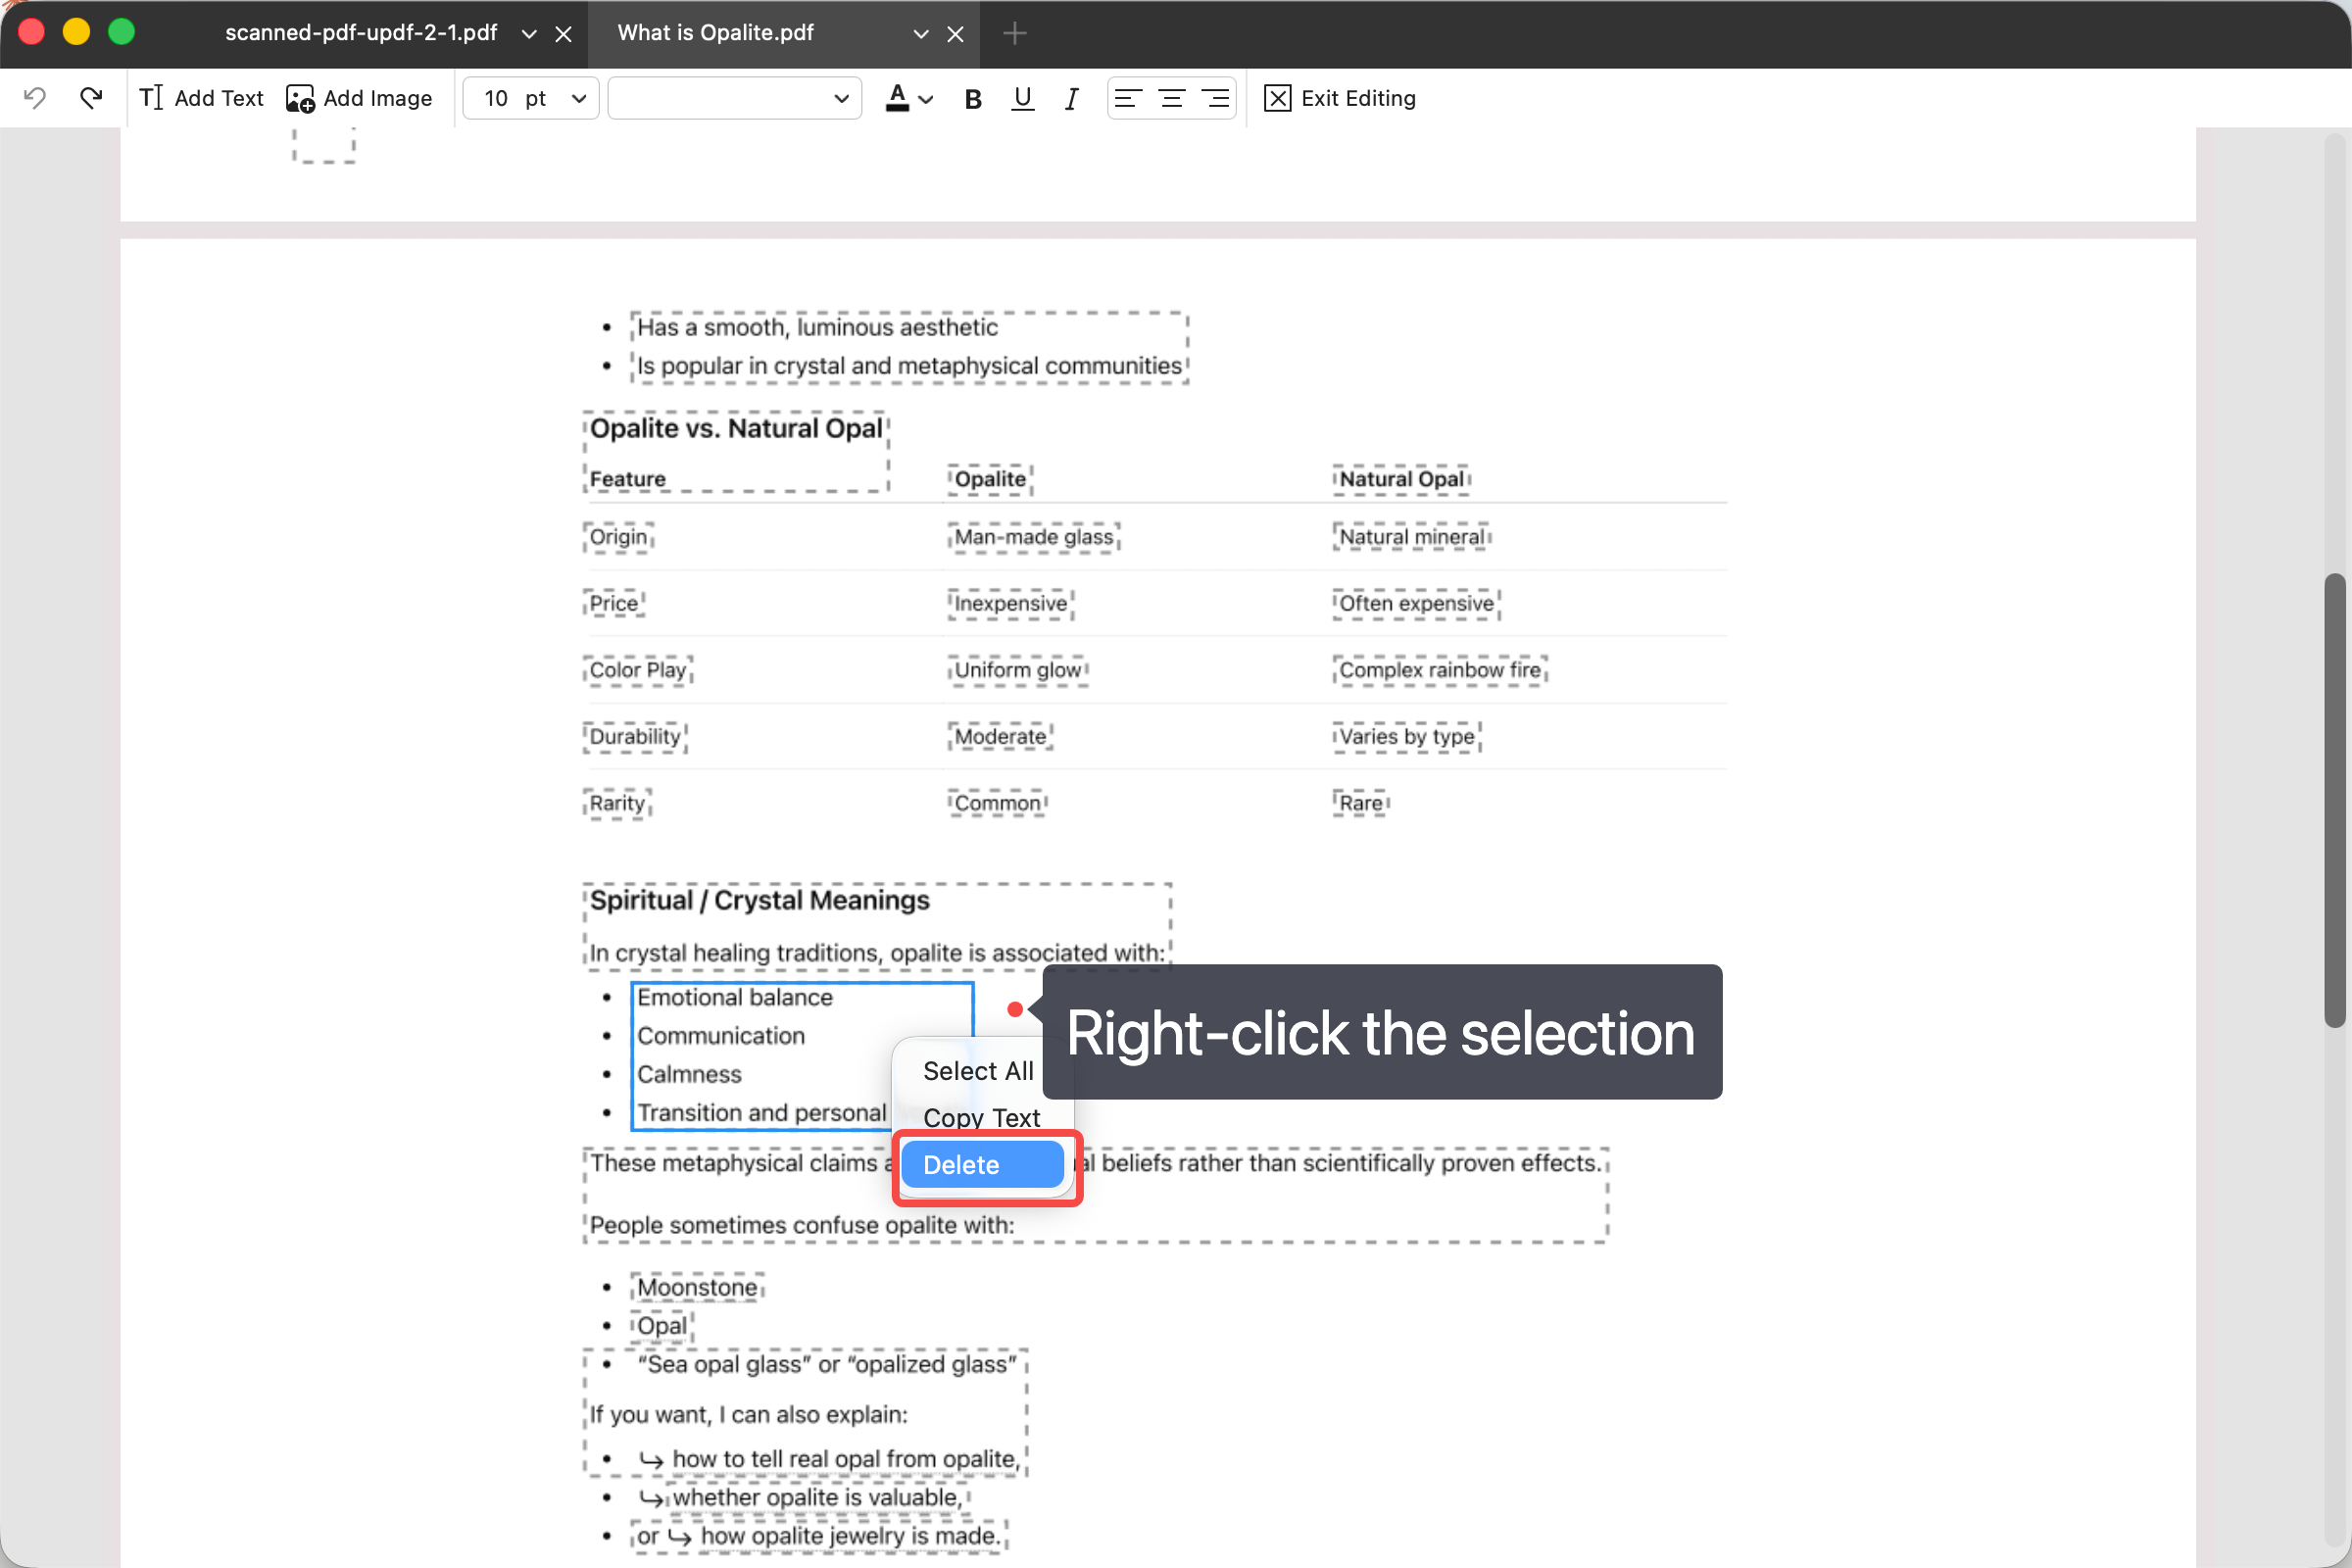Click the font color A icon
This screenshot has width=2352, height=1568.
[x=897, y=98]
